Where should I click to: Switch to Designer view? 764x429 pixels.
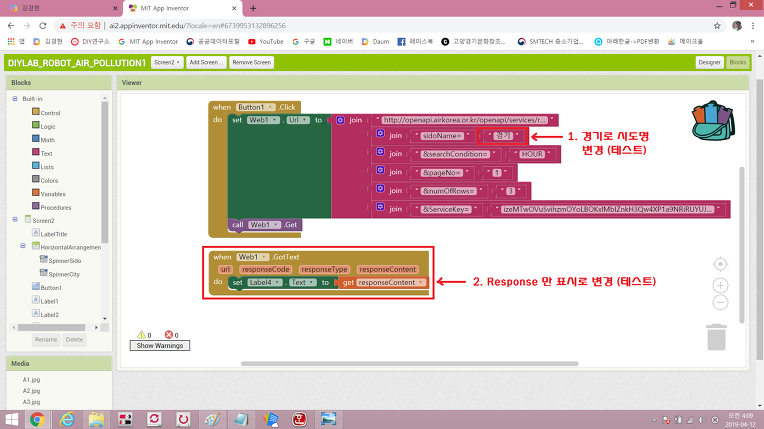click(x=709, y=62)
